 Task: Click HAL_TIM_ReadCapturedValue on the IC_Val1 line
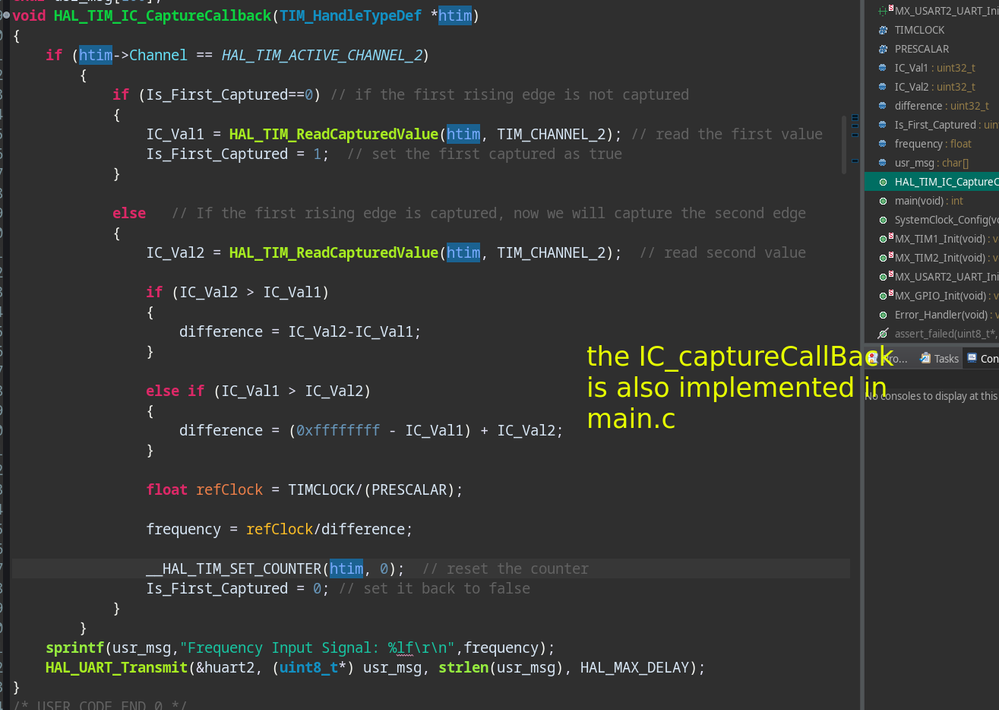click(333, 134)
